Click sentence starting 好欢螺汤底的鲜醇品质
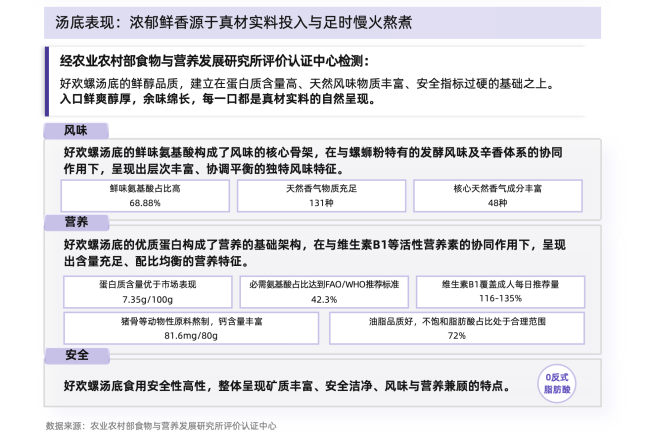Screen dimensions: 650x438 (x=307, y=84)
